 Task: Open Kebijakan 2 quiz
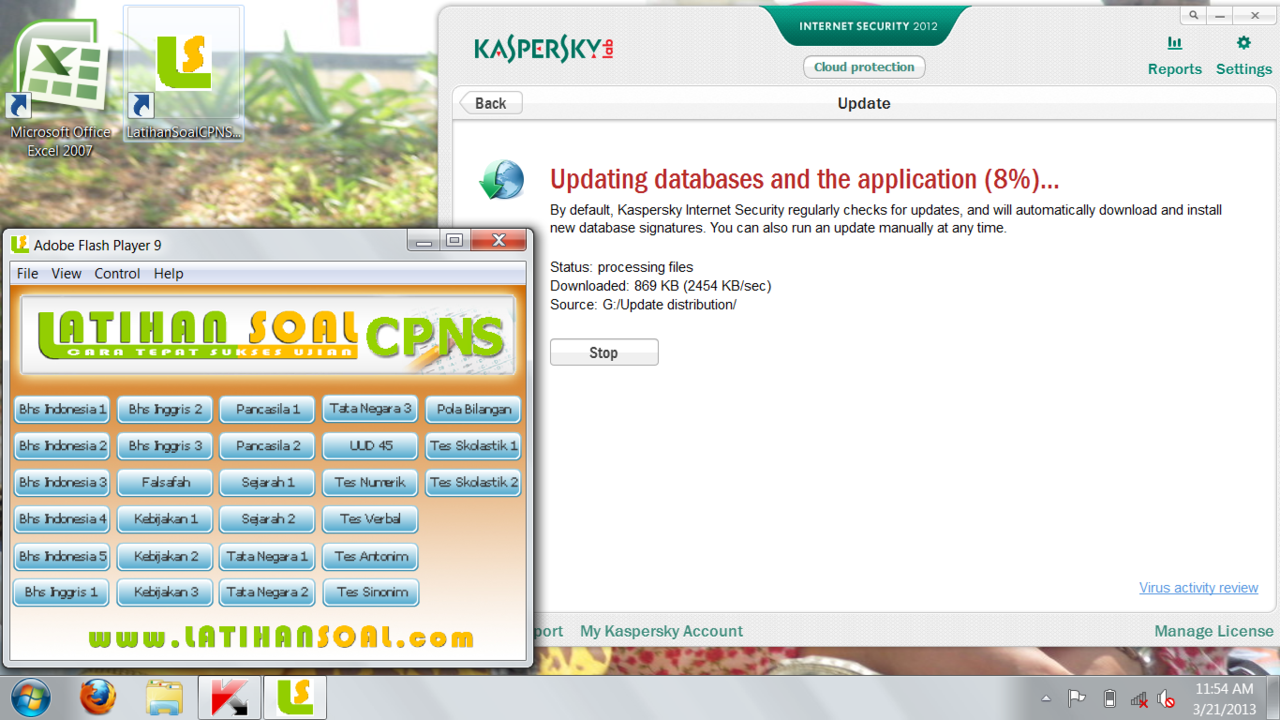tap(165, 556)
